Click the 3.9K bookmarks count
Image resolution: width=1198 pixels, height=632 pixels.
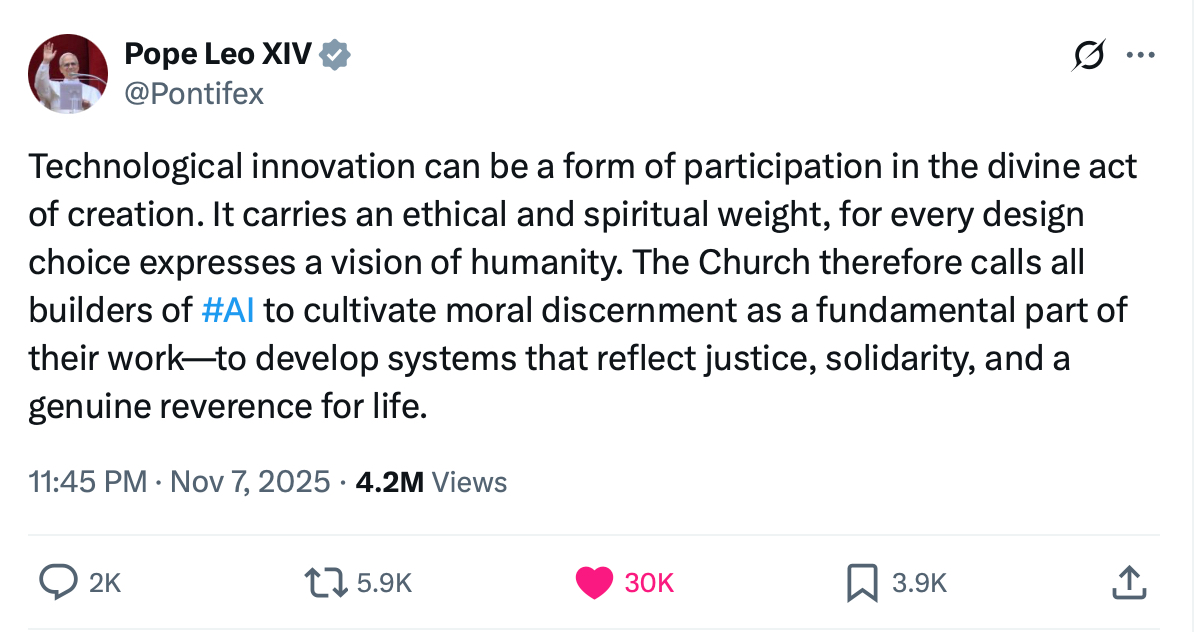pos(919,583)
